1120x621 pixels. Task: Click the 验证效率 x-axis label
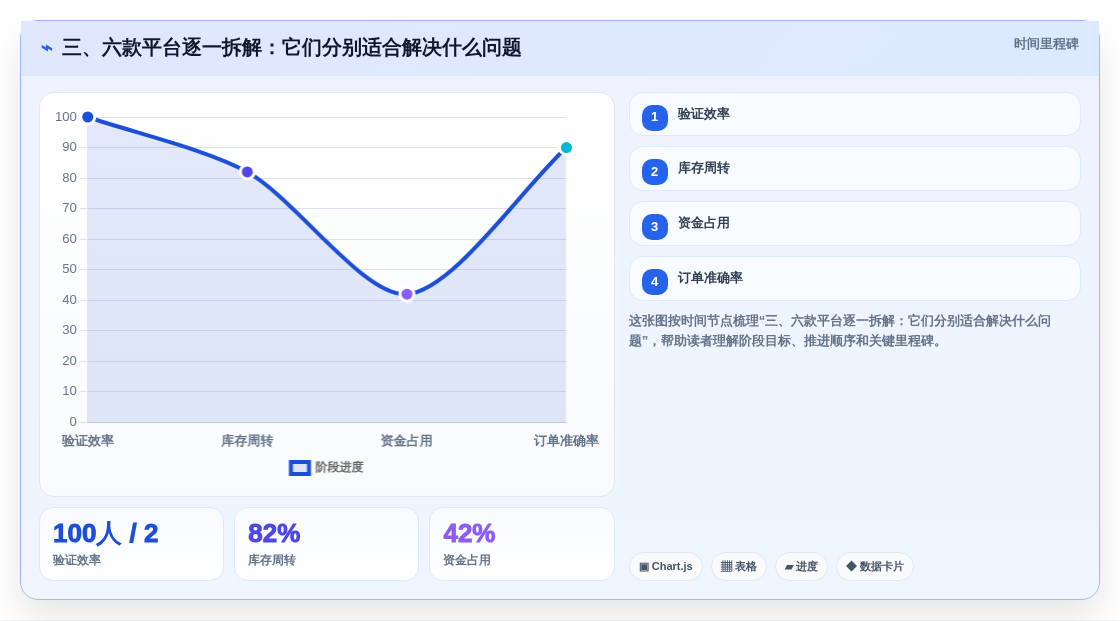point(88,441)
